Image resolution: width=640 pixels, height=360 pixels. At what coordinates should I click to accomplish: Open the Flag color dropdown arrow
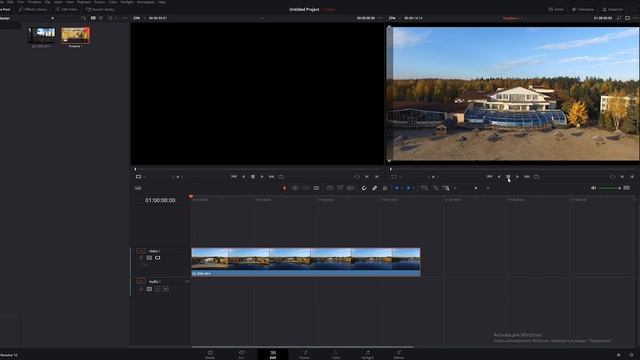coord(402,188)
